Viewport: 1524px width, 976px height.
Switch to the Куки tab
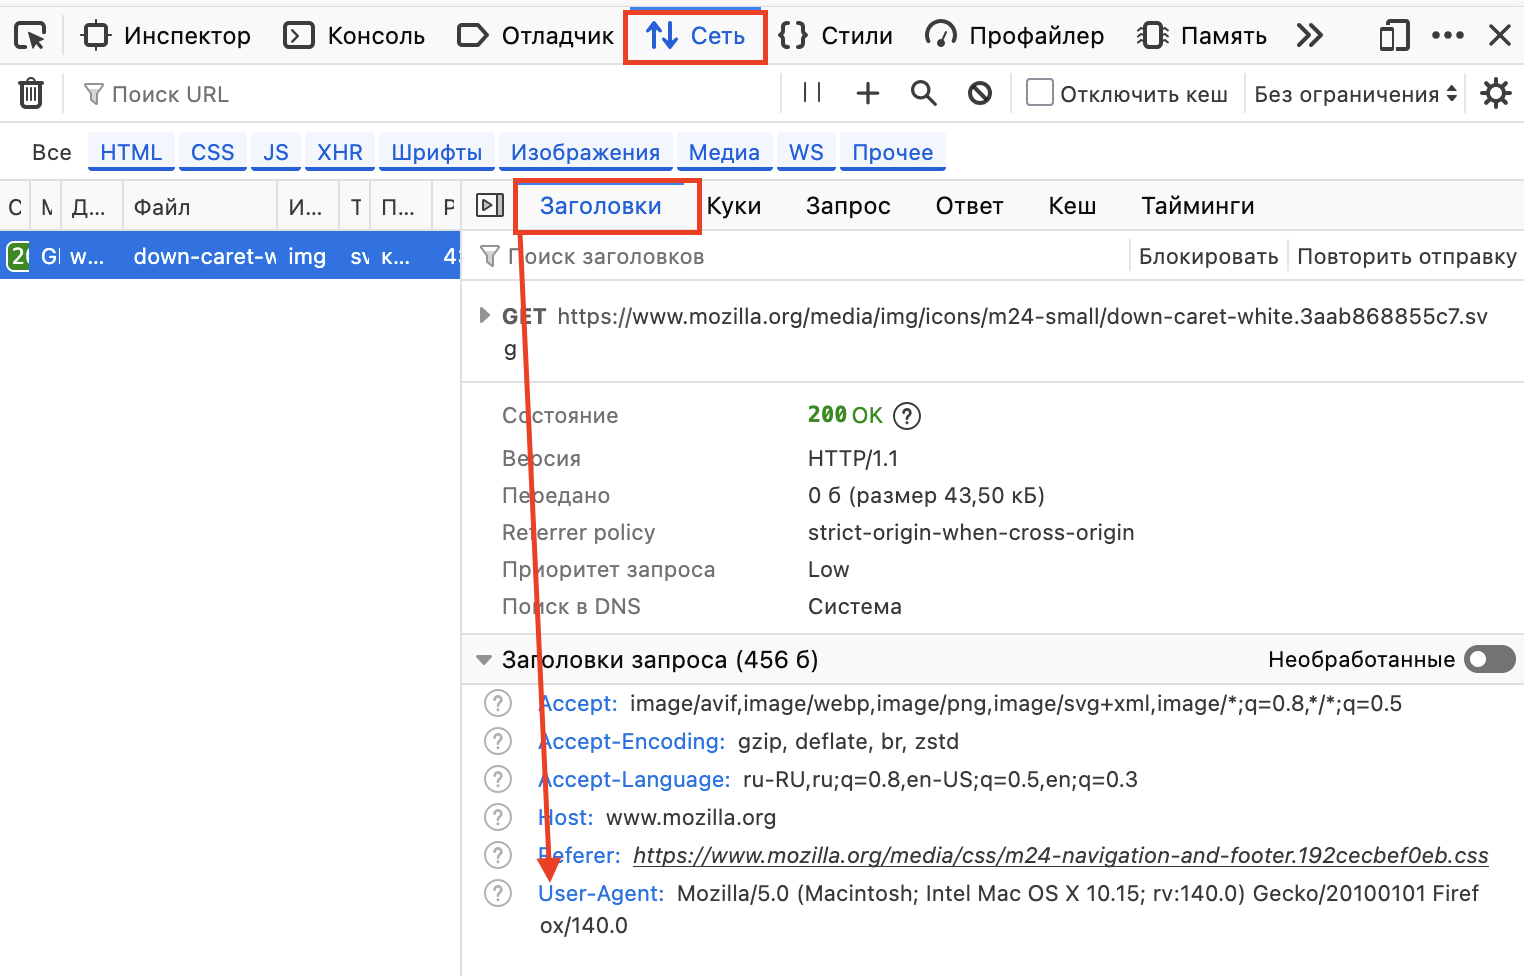click(734, 205)
